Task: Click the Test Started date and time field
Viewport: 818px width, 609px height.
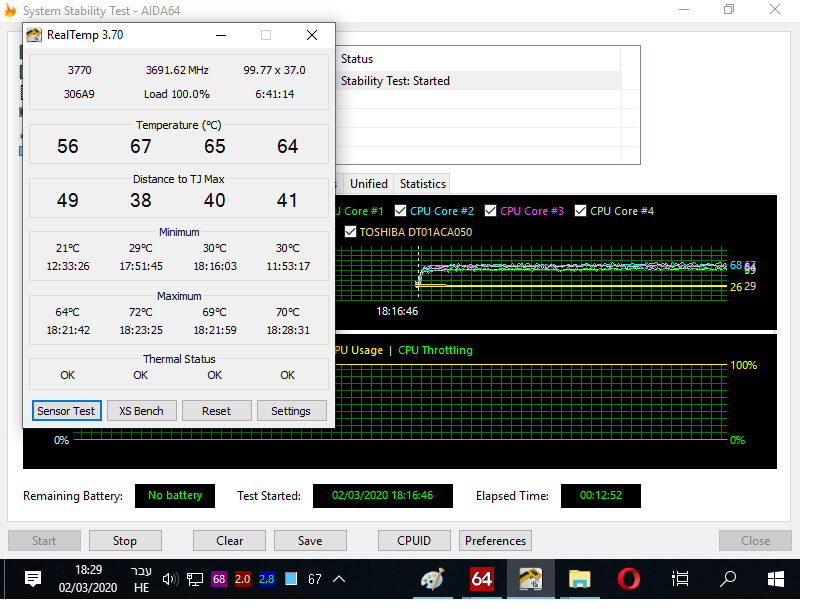Action: (x=383, y=495)
